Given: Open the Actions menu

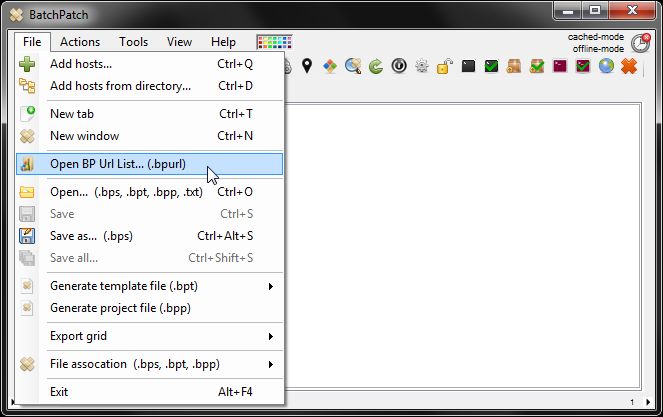Looking at the screenshot, I should click(x=80, y=42).
